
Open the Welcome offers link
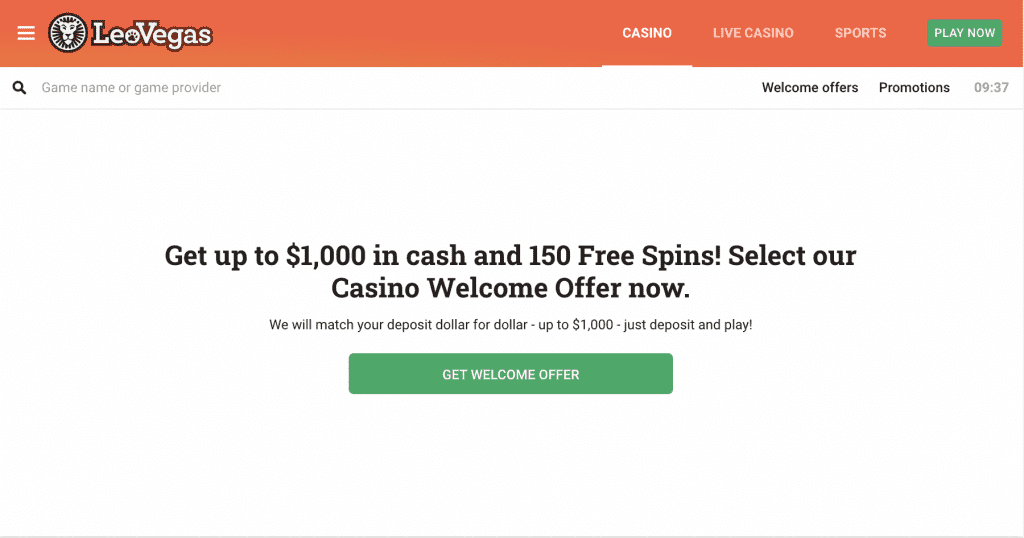click(x=810, y=87)
